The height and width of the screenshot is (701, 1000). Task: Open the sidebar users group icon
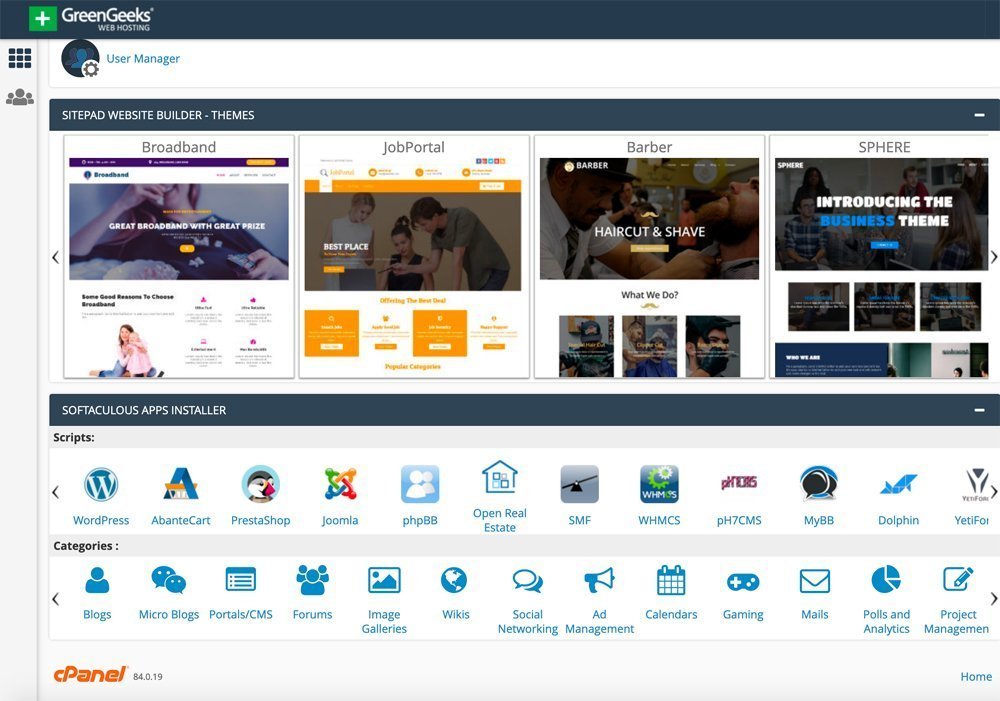20,97
